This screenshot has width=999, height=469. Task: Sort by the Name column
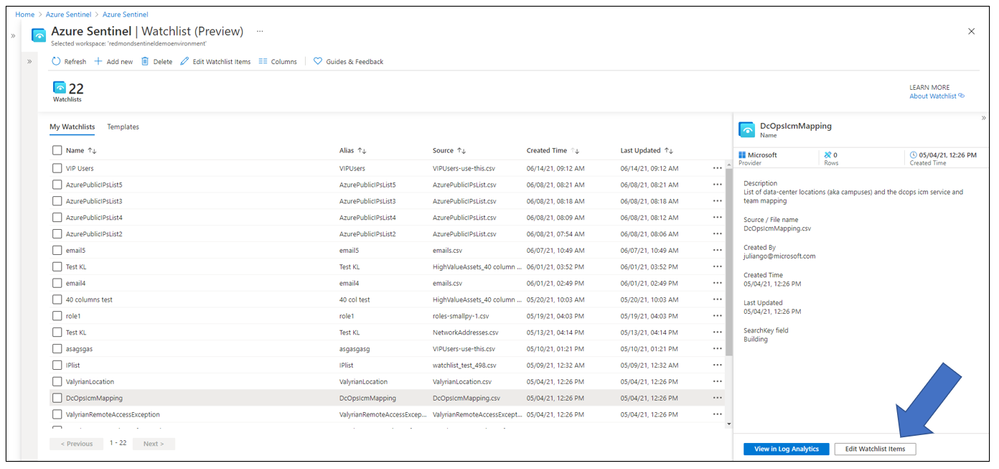81,151
